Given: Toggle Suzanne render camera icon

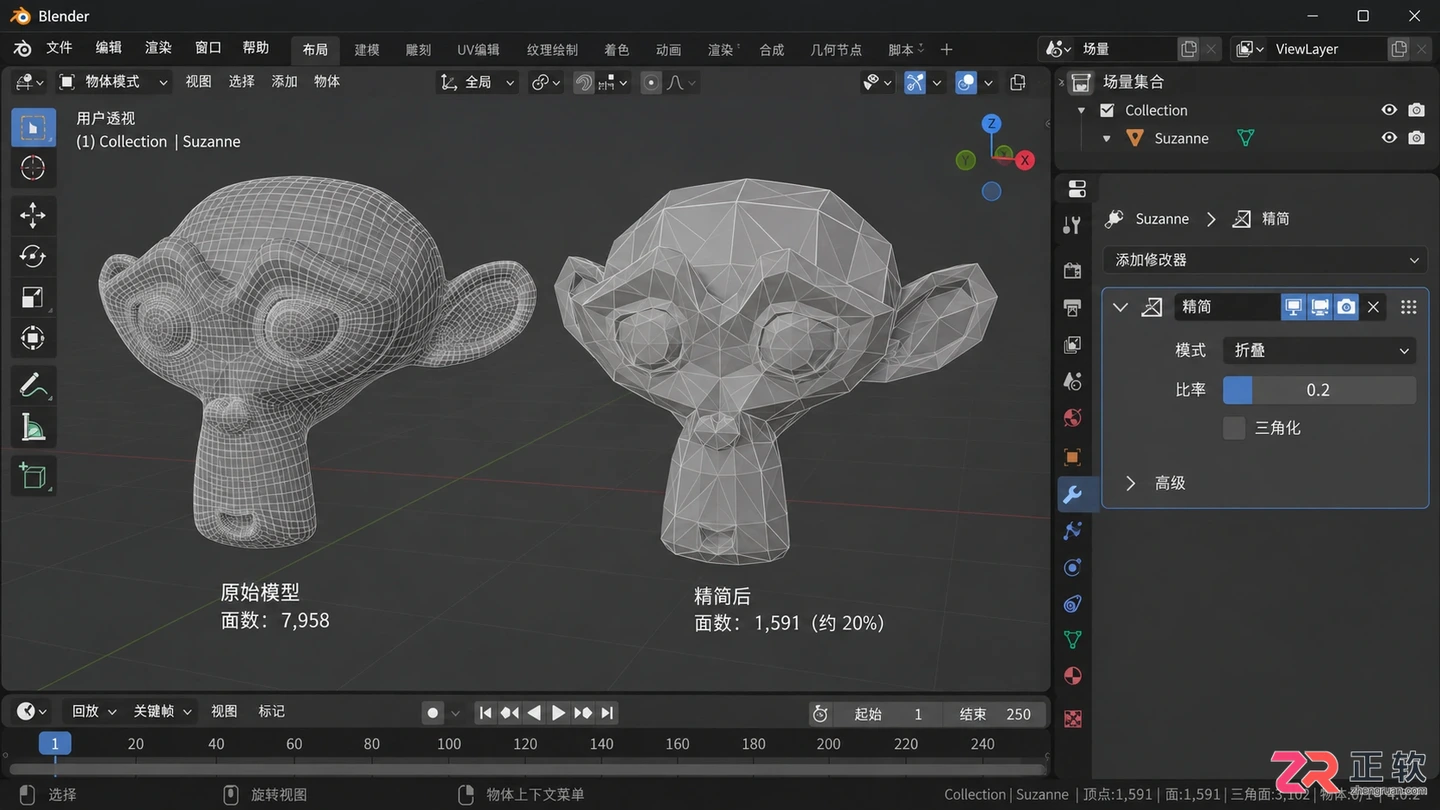Looking at the screenshot, I should [1417, 138].
